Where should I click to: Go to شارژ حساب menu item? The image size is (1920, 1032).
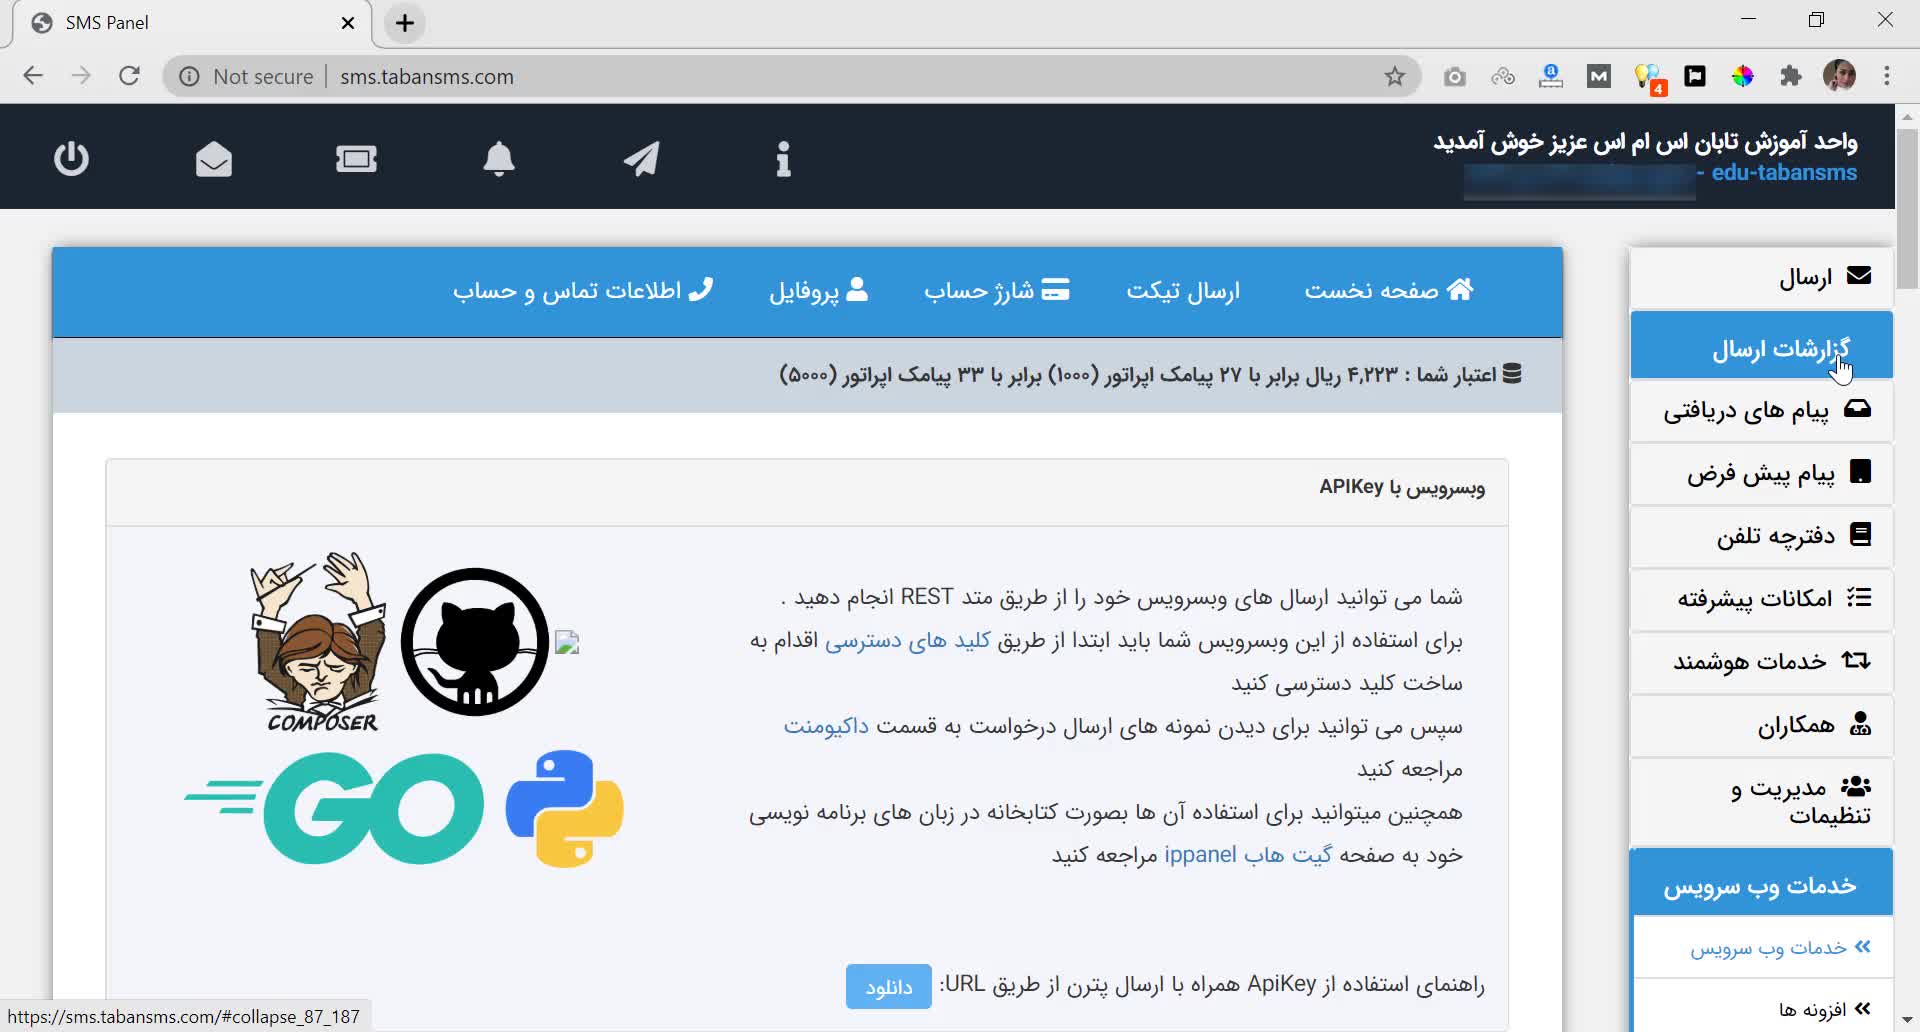point(996,291)
